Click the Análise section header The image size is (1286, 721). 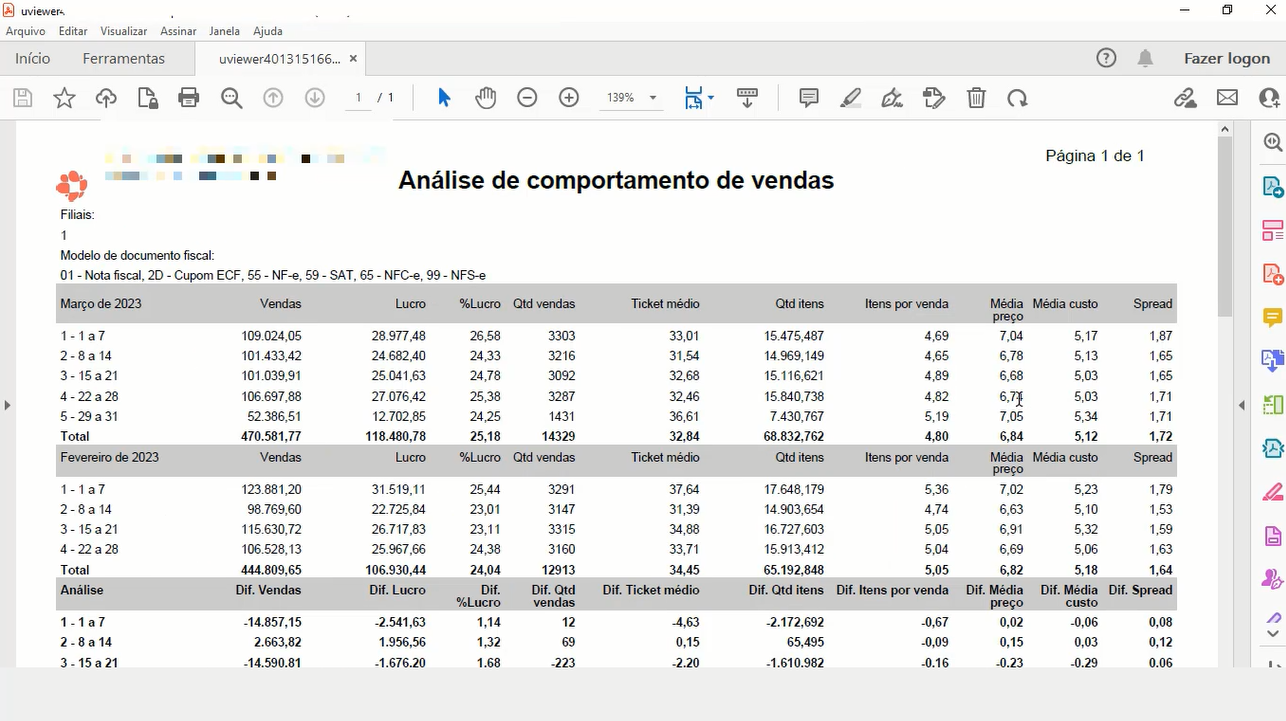[x=82, y=590]
